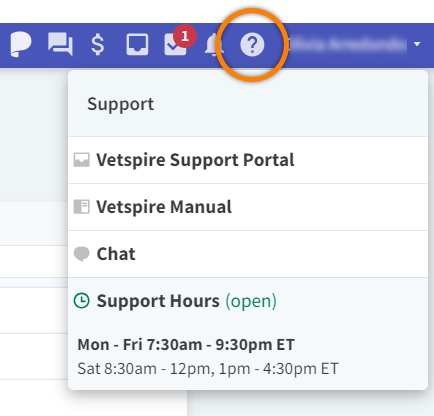This screenshot has height=416, width=434.
Task: Click the Support header label
Action: click(121, 105)
